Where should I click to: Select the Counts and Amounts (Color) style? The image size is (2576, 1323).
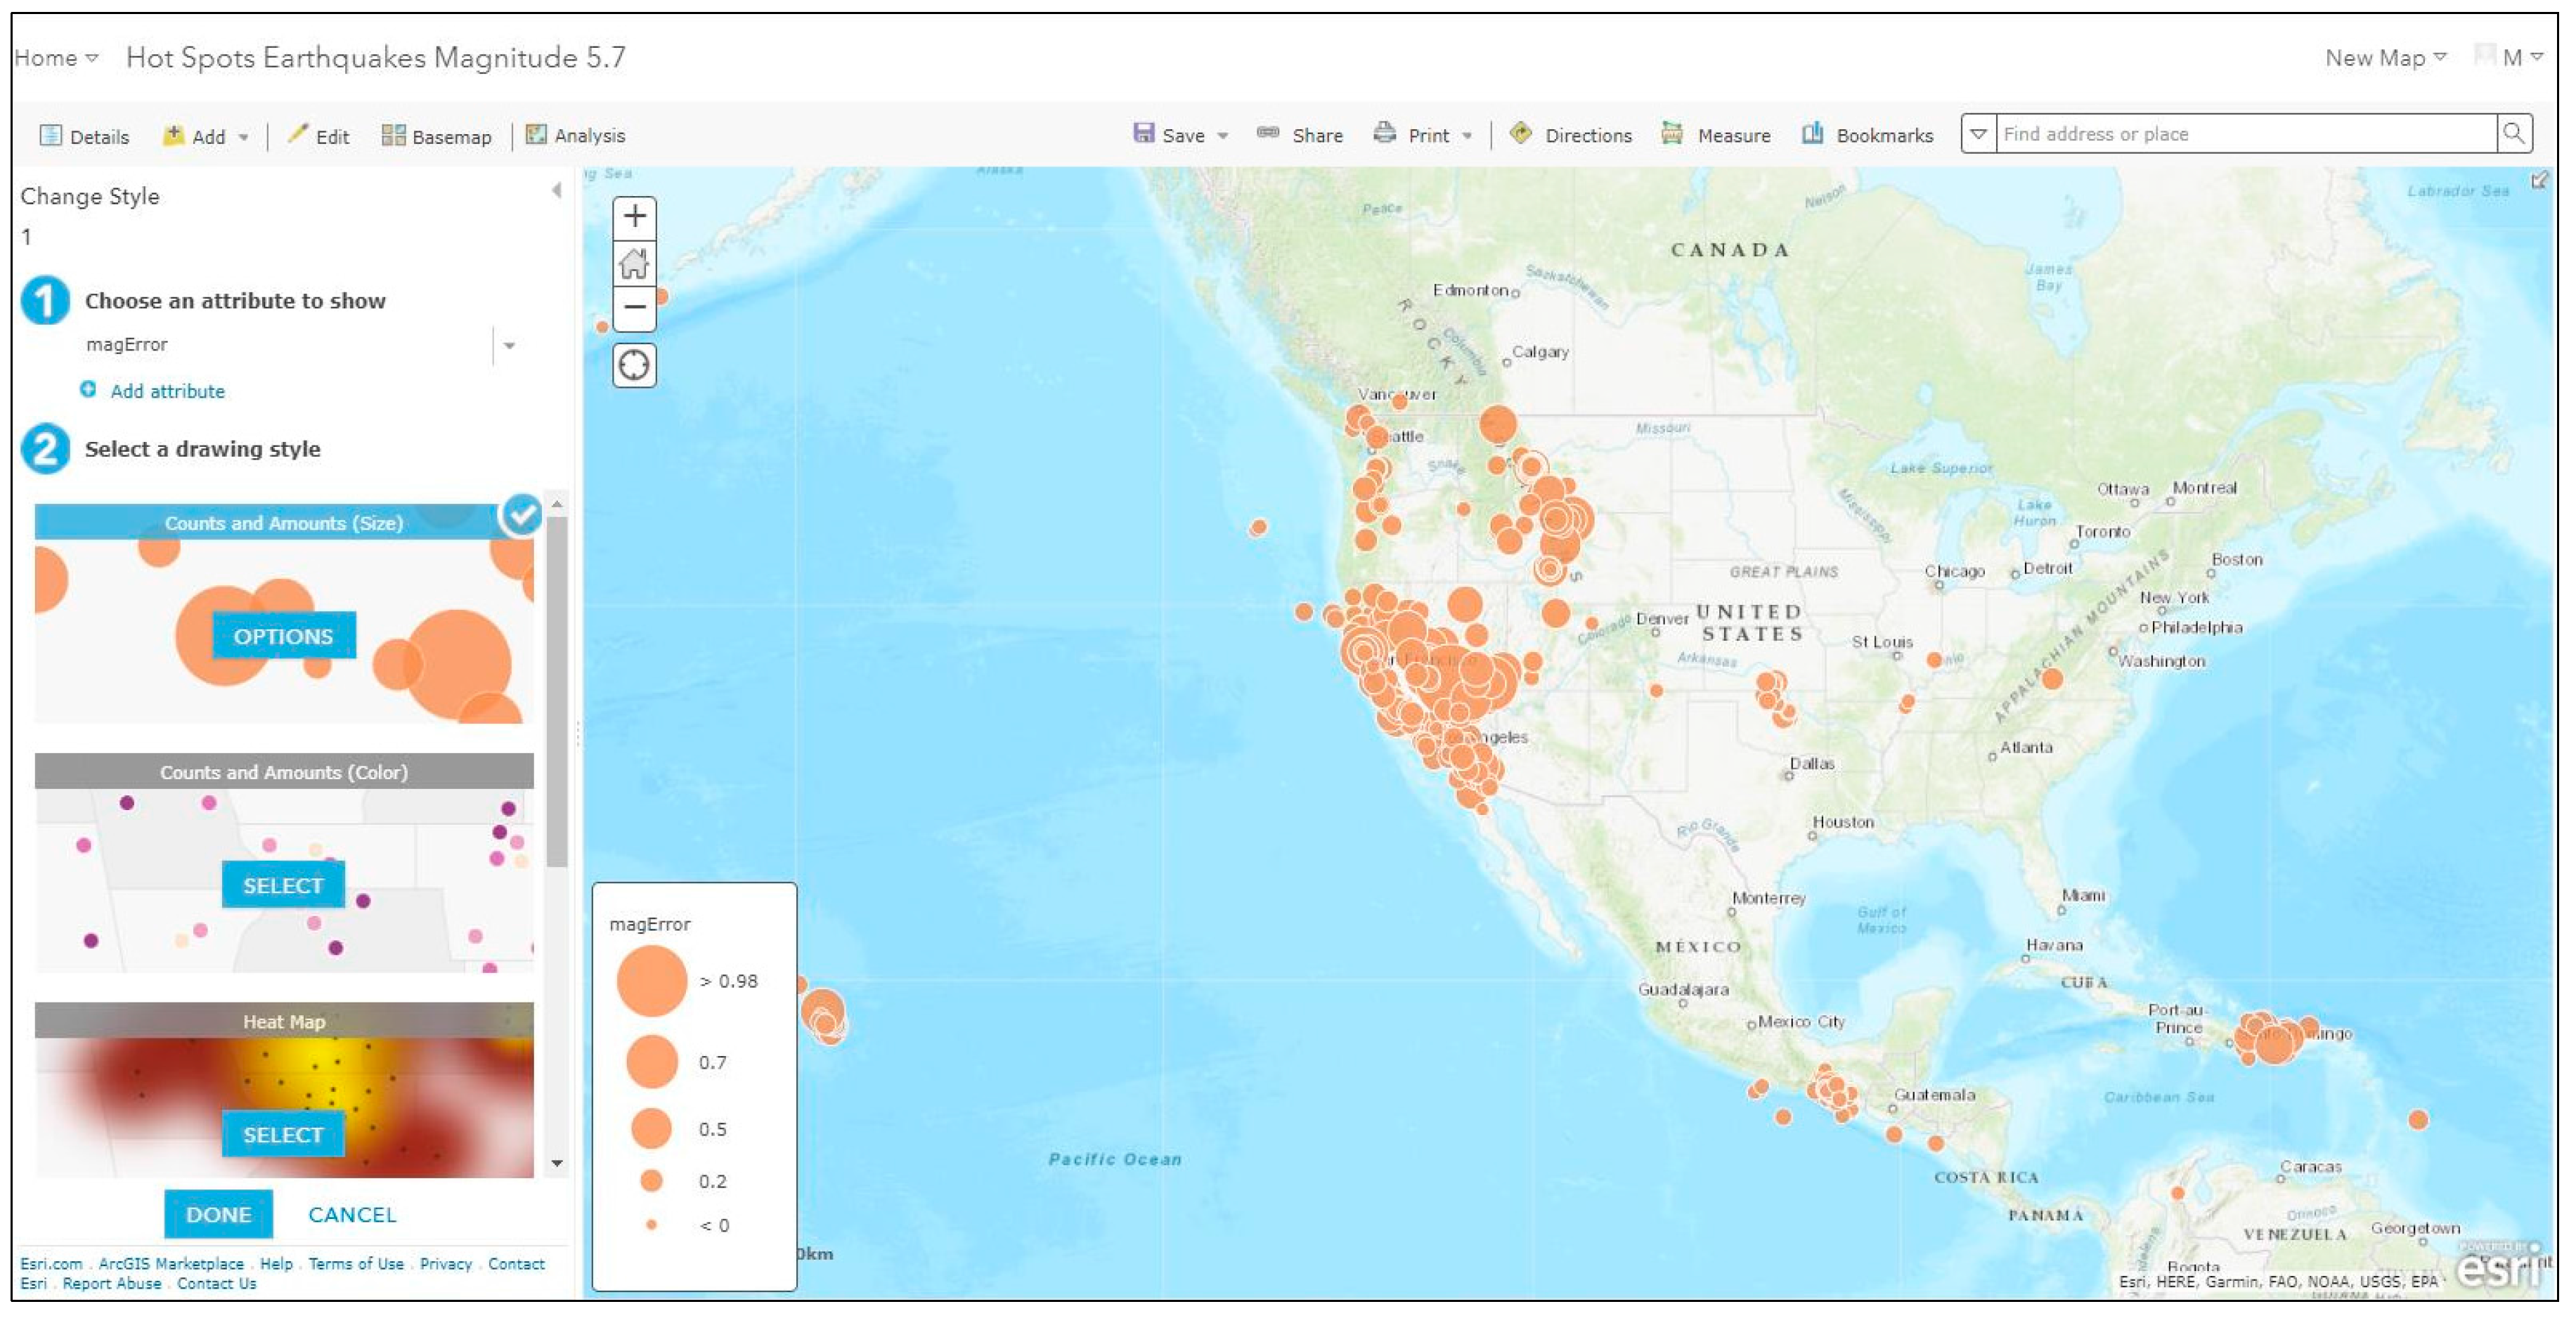[x=283, y=886]
